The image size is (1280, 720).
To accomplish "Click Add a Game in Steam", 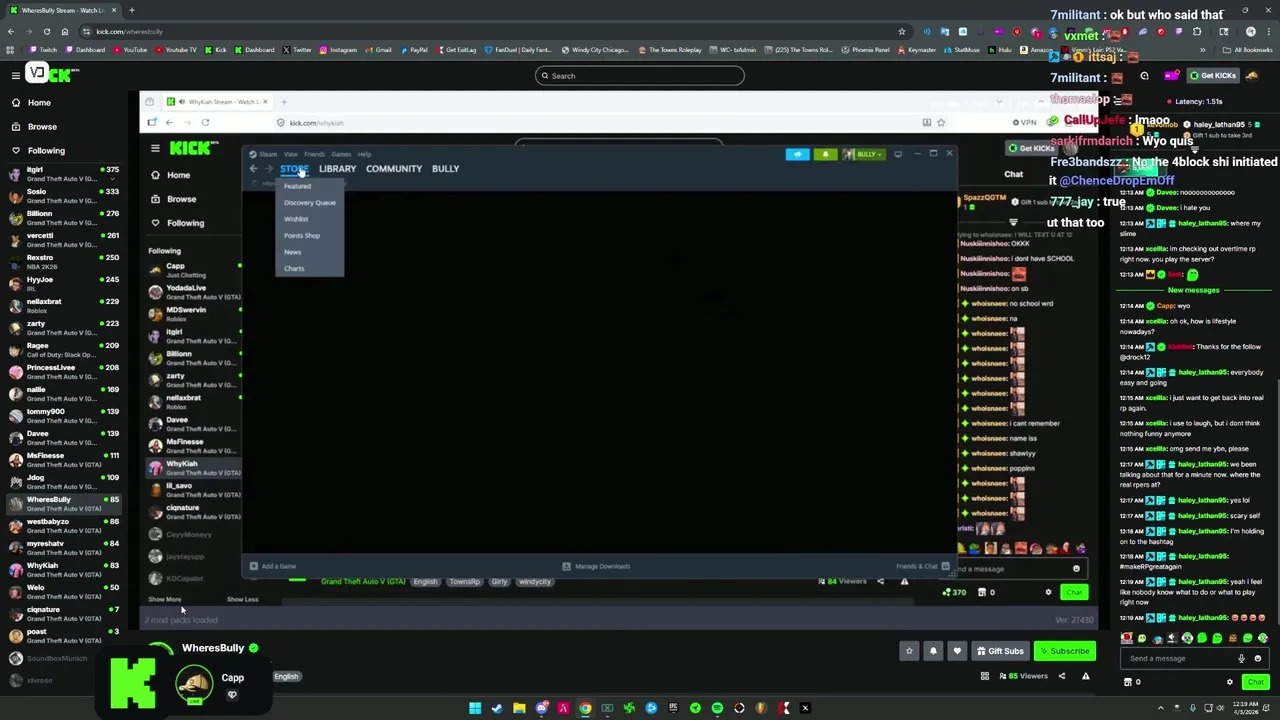I will click(x=272, y=567).
